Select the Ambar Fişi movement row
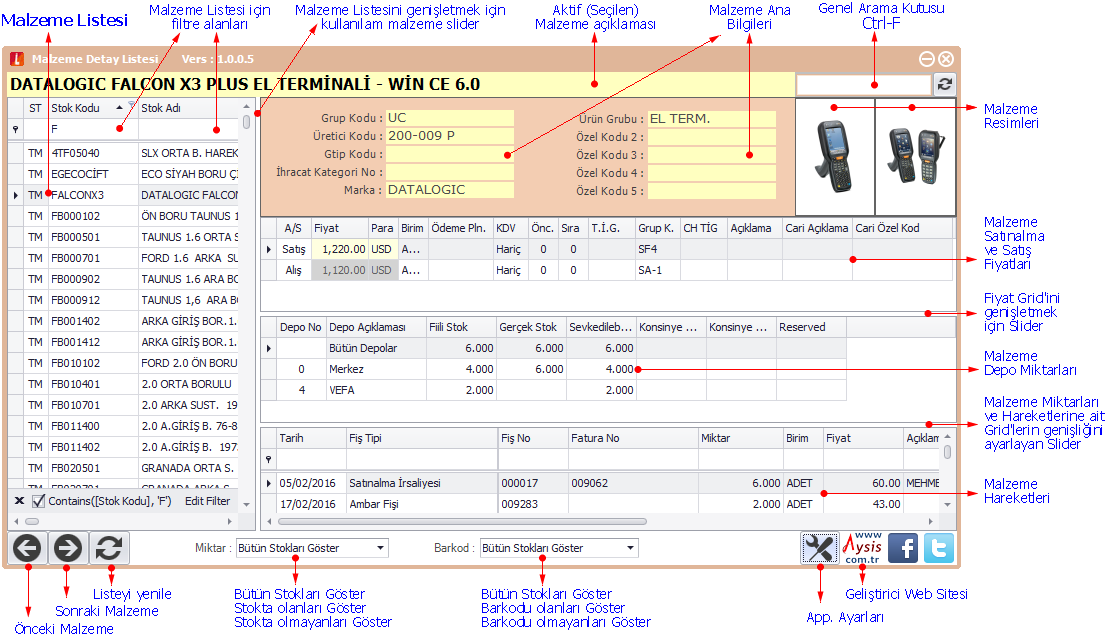1107x636 pixels. (602, 504)
